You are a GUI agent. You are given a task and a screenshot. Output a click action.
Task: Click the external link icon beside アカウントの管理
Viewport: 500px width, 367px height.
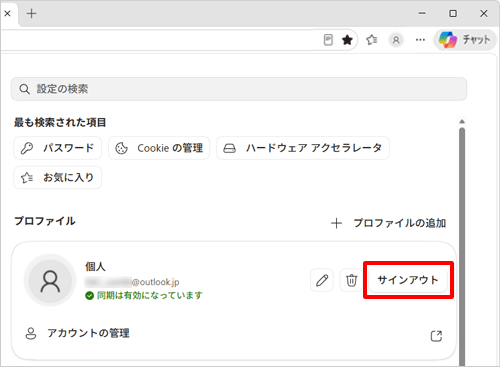(436, 336)
